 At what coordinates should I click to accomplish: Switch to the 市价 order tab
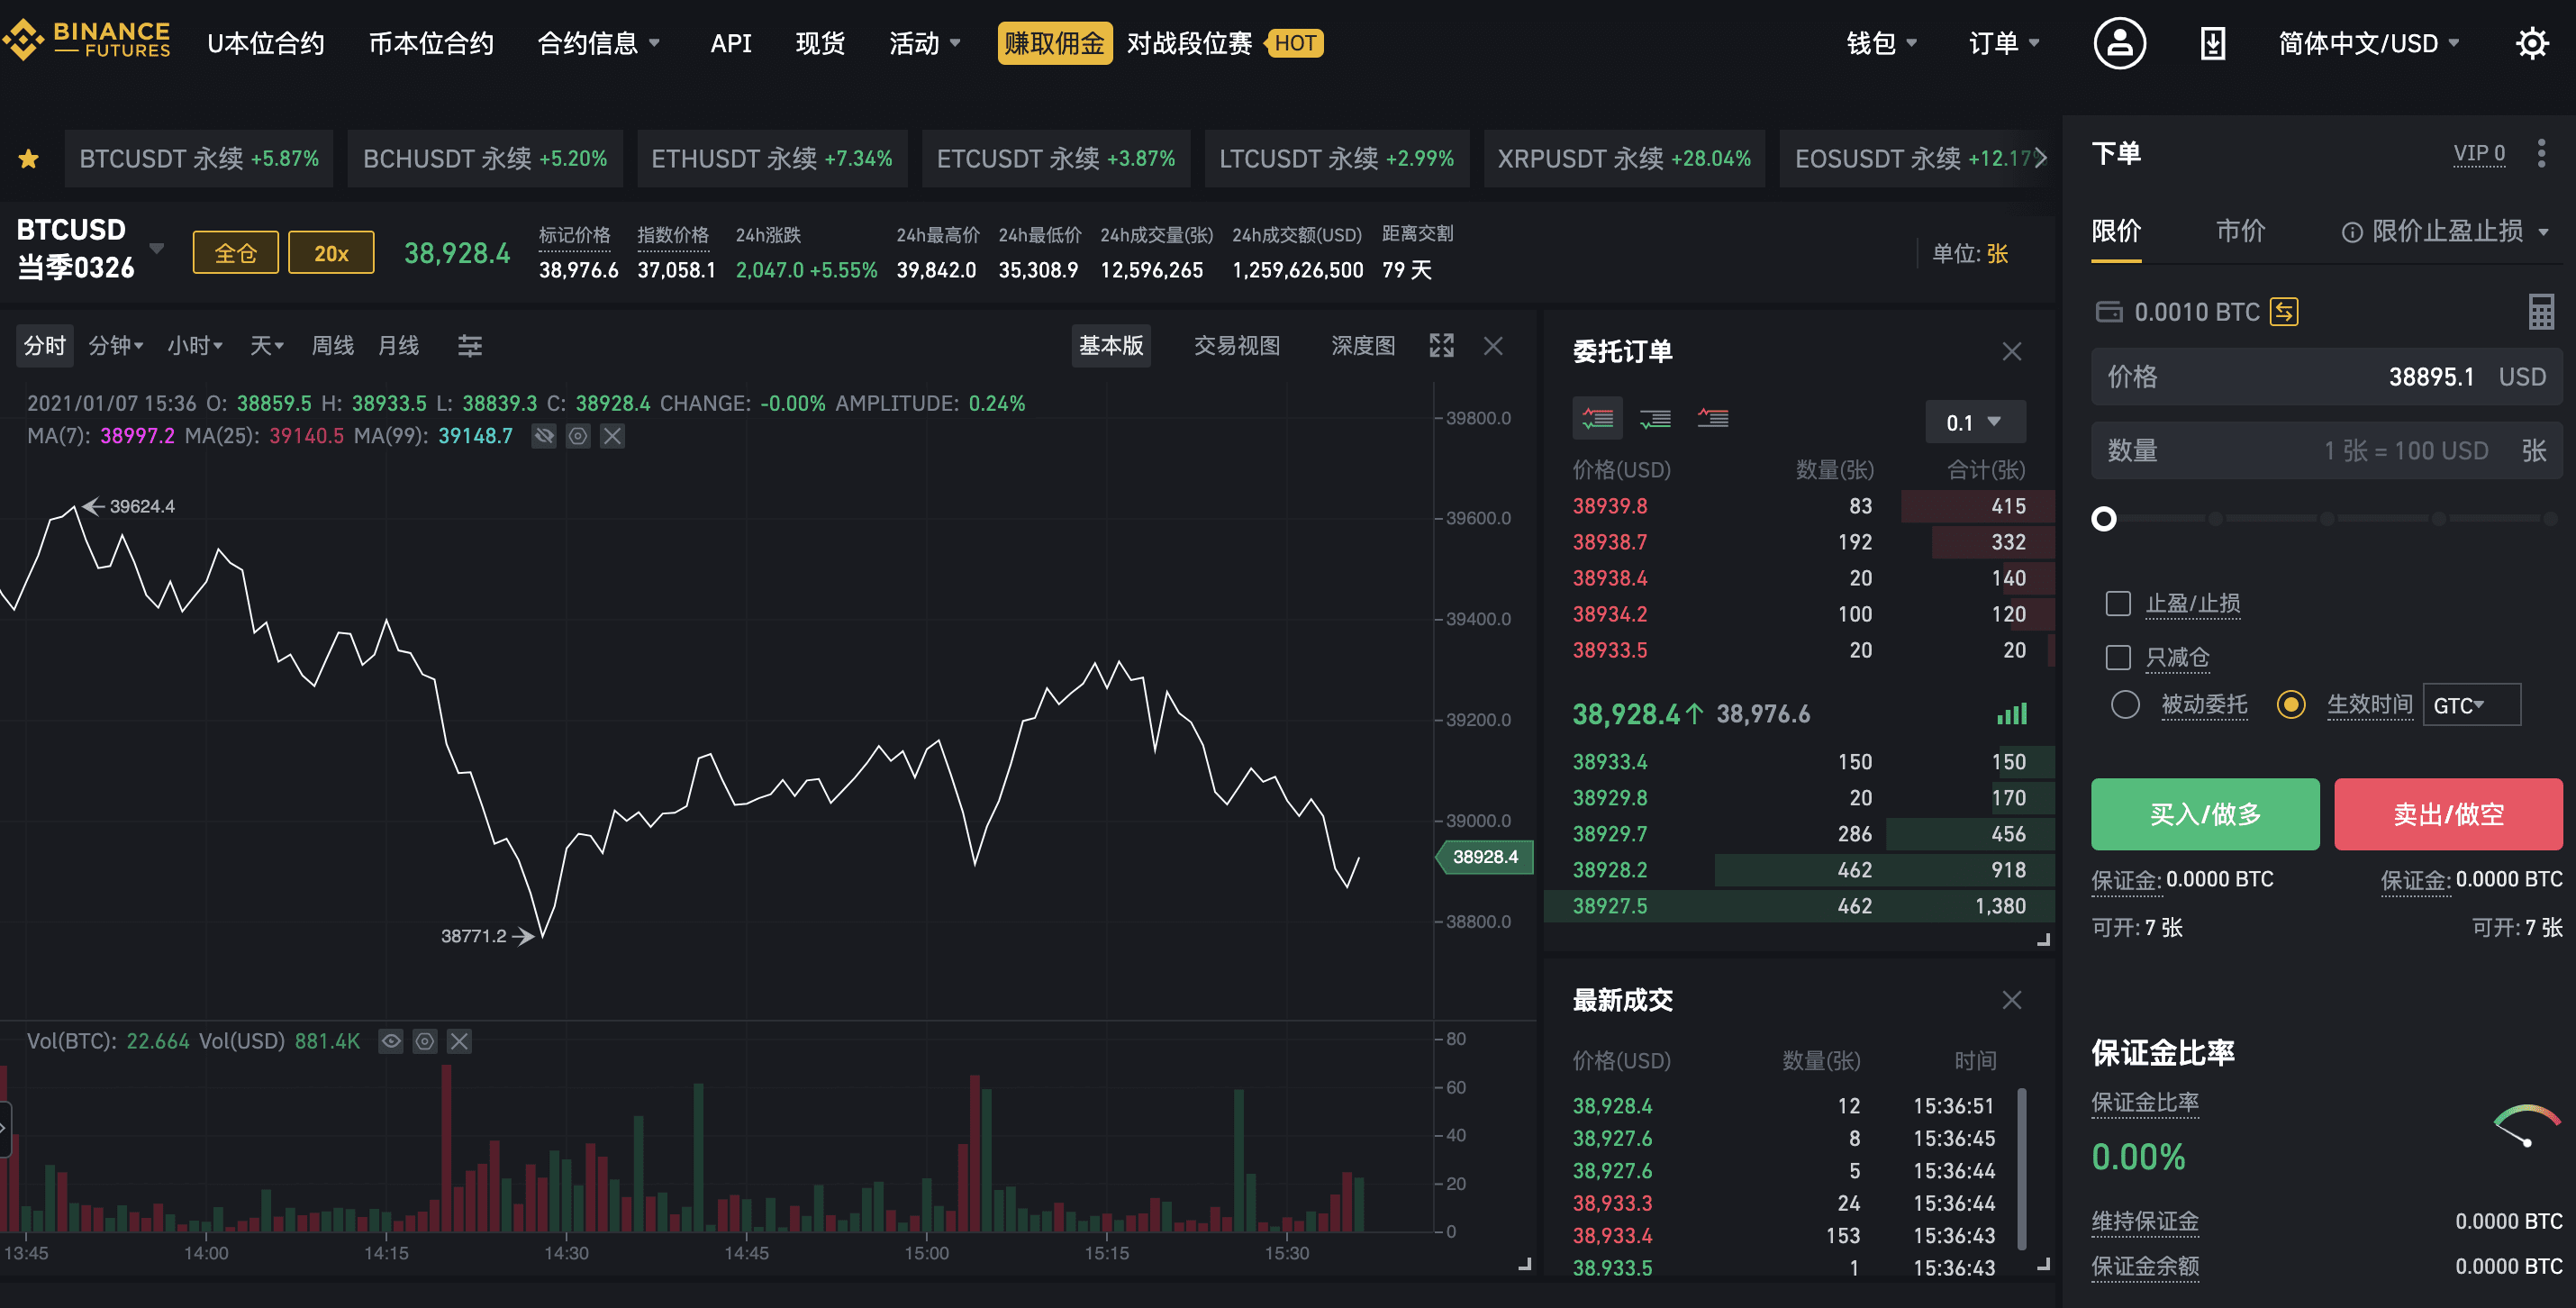(x=2240, y=232)
